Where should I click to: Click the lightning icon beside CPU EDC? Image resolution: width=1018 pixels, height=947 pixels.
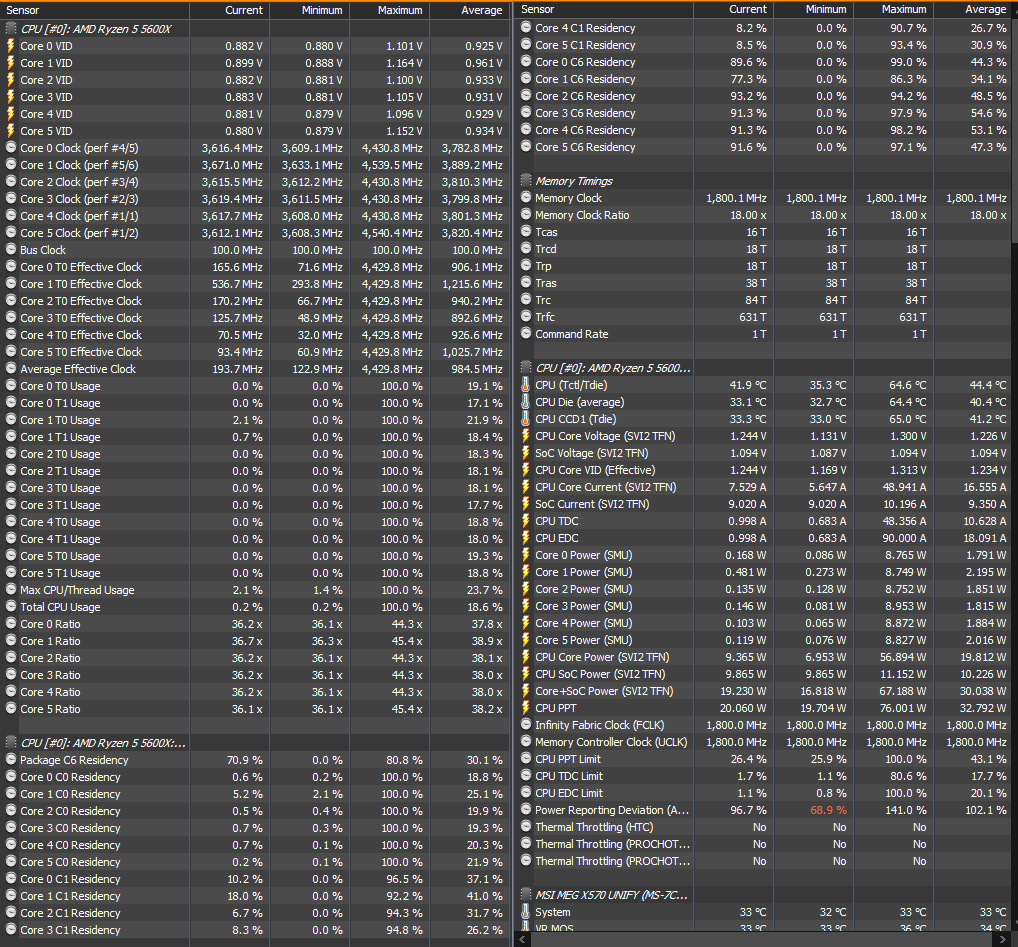pos(525,537)
